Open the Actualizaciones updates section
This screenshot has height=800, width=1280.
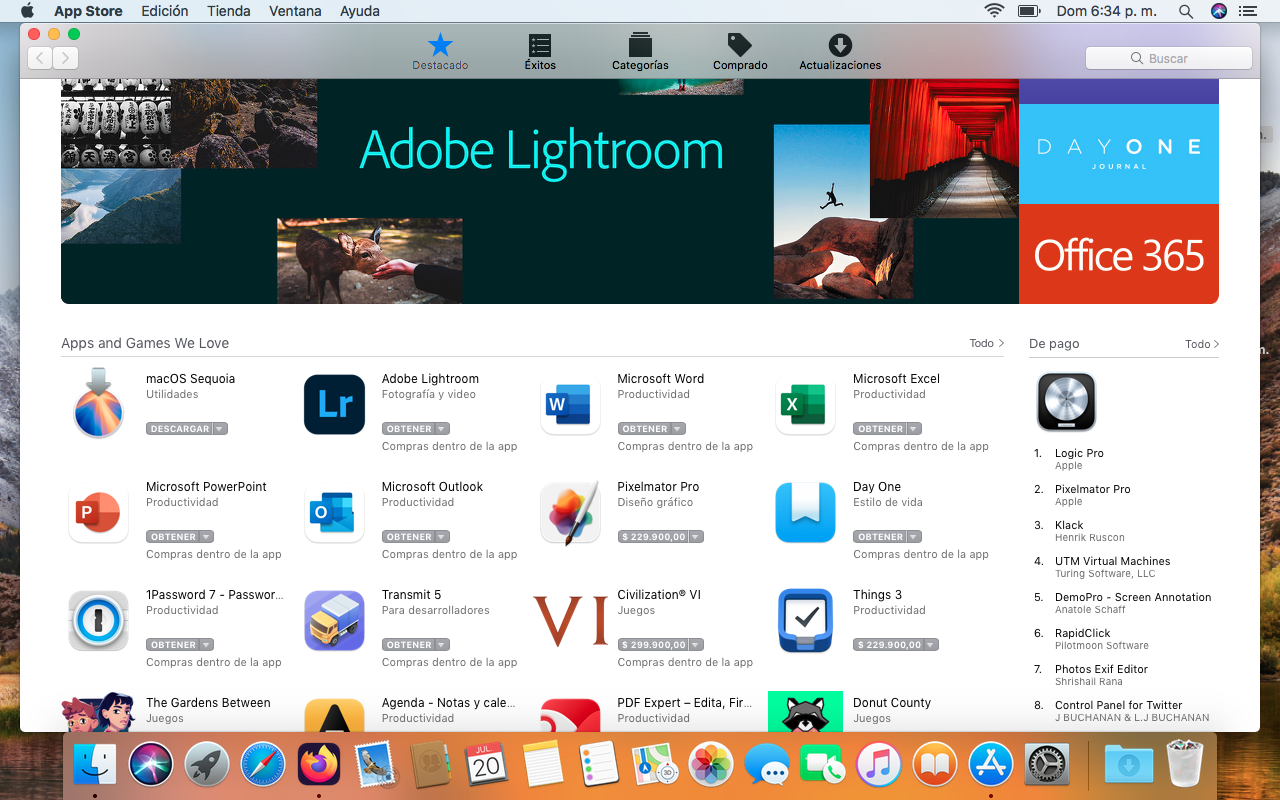[840, 52]
